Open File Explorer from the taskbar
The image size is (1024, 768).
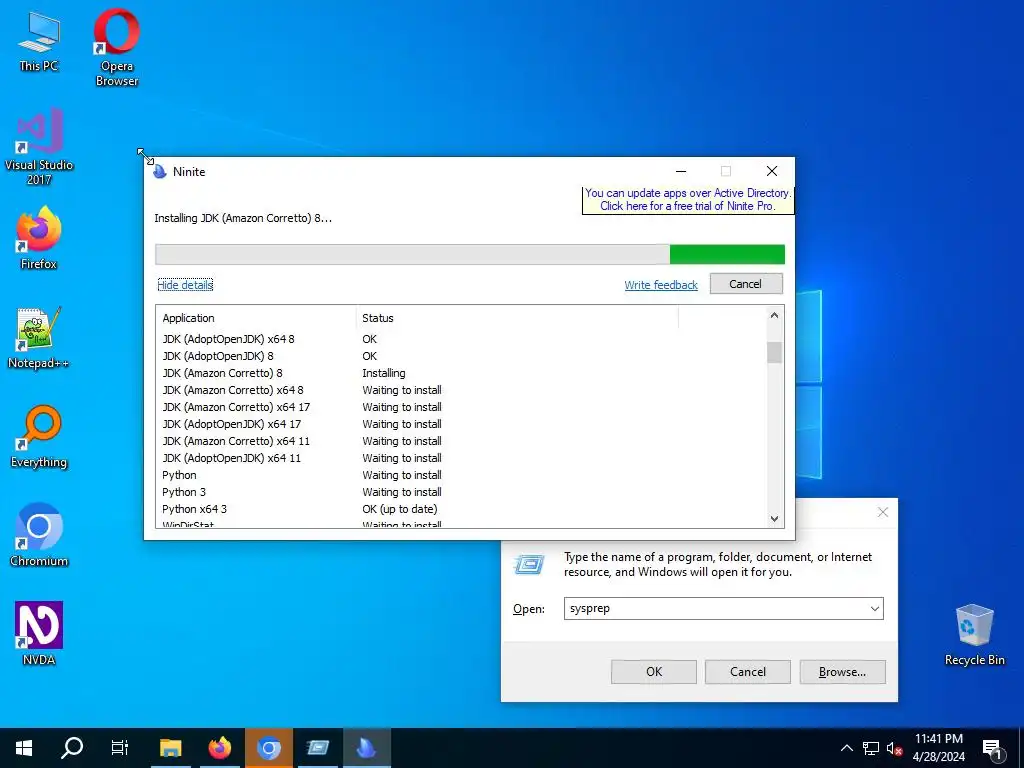170,748
